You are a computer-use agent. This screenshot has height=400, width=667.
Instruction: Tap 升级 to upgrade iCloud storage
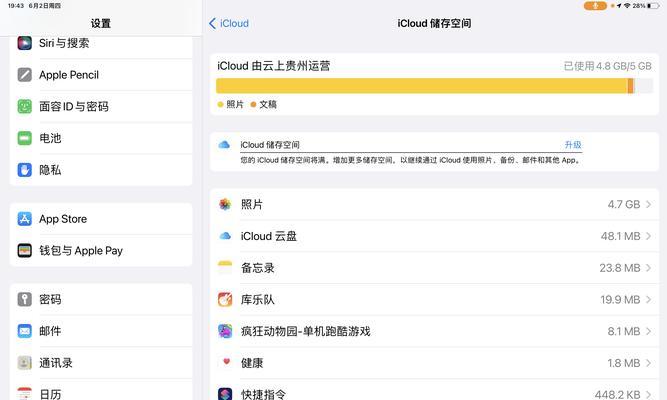(573, 145)
